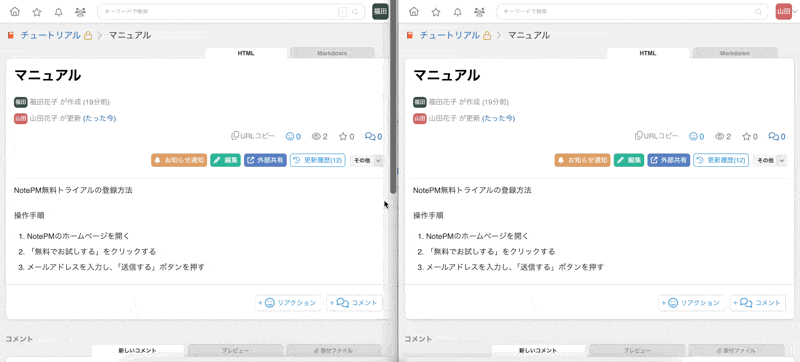Click たった今 update time link in right window
Viewport: 800px width, 362px height.
[498, 118]
